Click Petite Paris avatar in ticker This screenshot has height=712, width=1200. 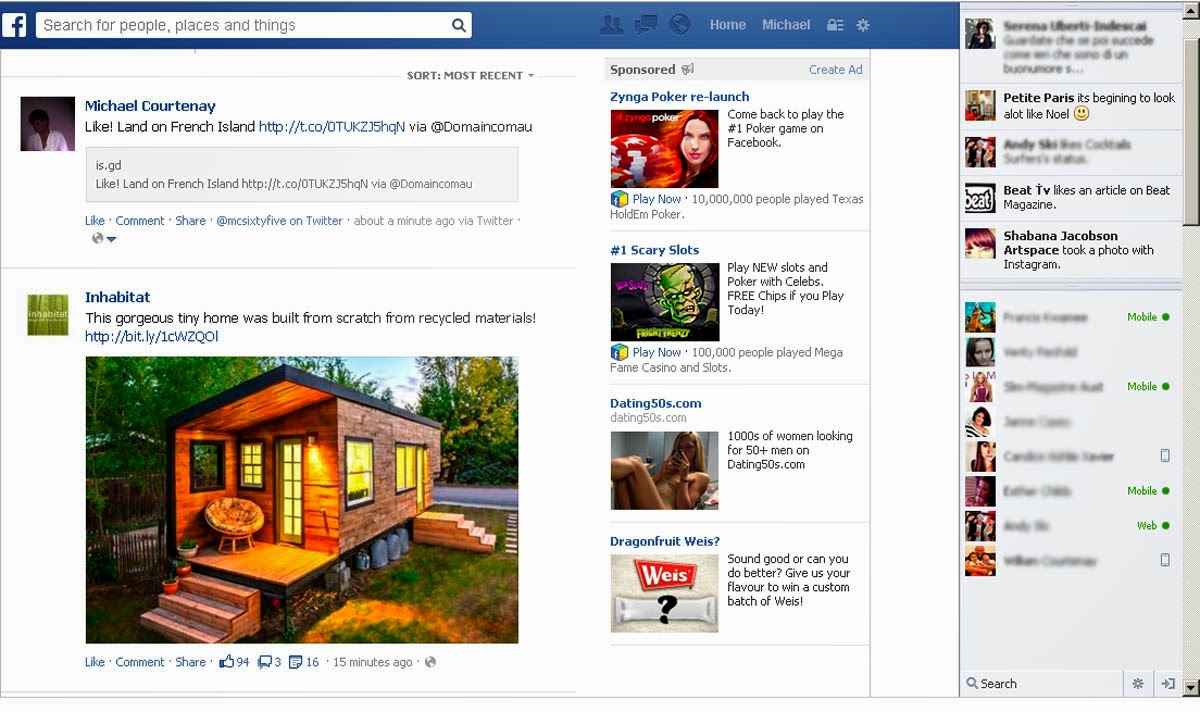tap(980, 105)
